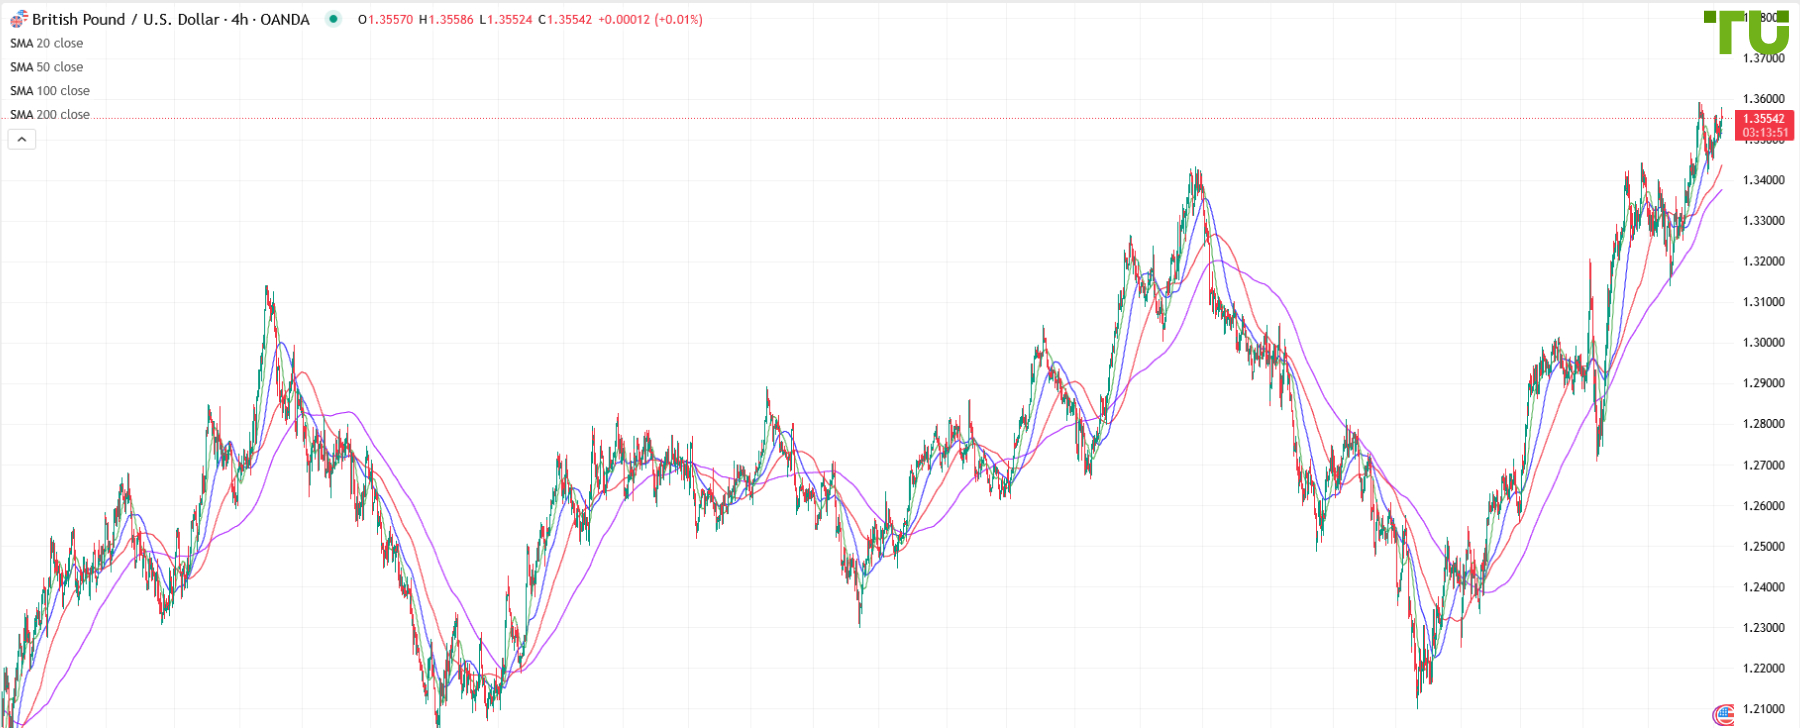Click the 1.32000 price axis label
This screenshot has height=728, width=1800.
tap(1764, 262)
